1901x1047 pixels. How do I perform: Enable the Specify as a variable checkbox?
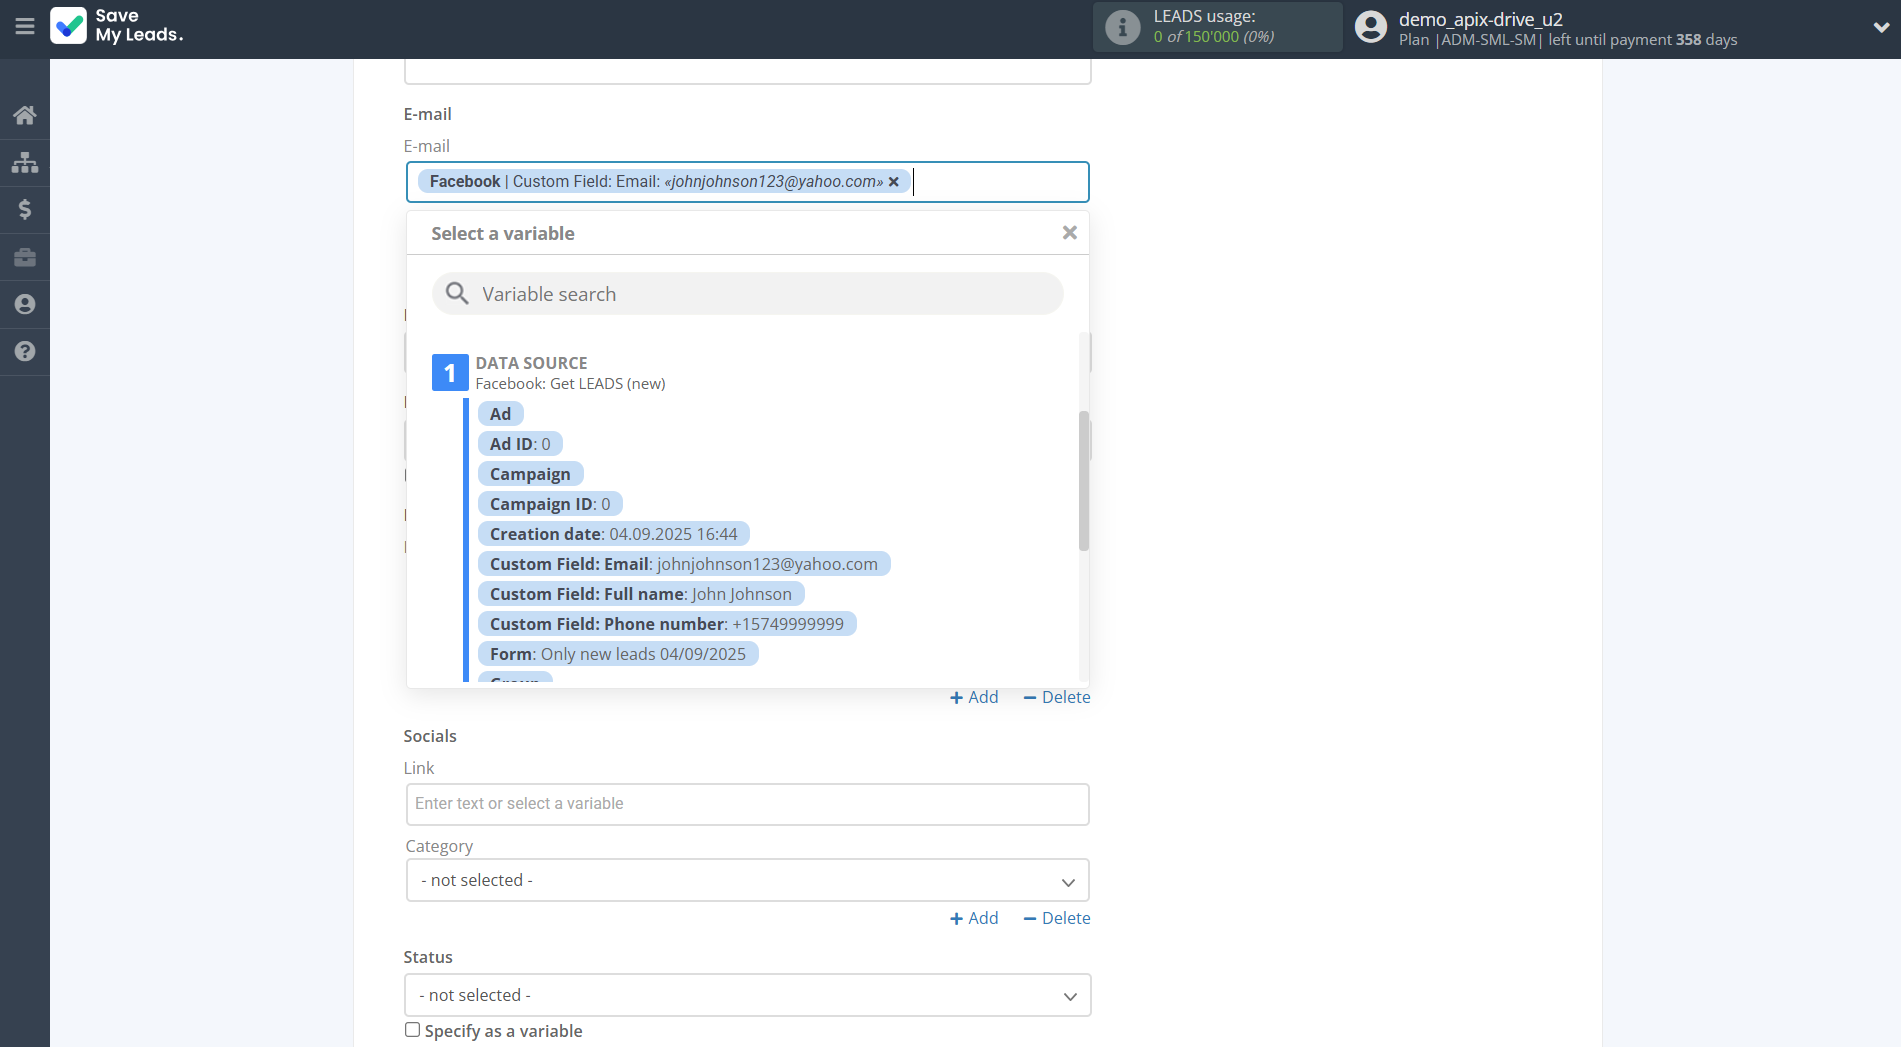(412, 1030)
